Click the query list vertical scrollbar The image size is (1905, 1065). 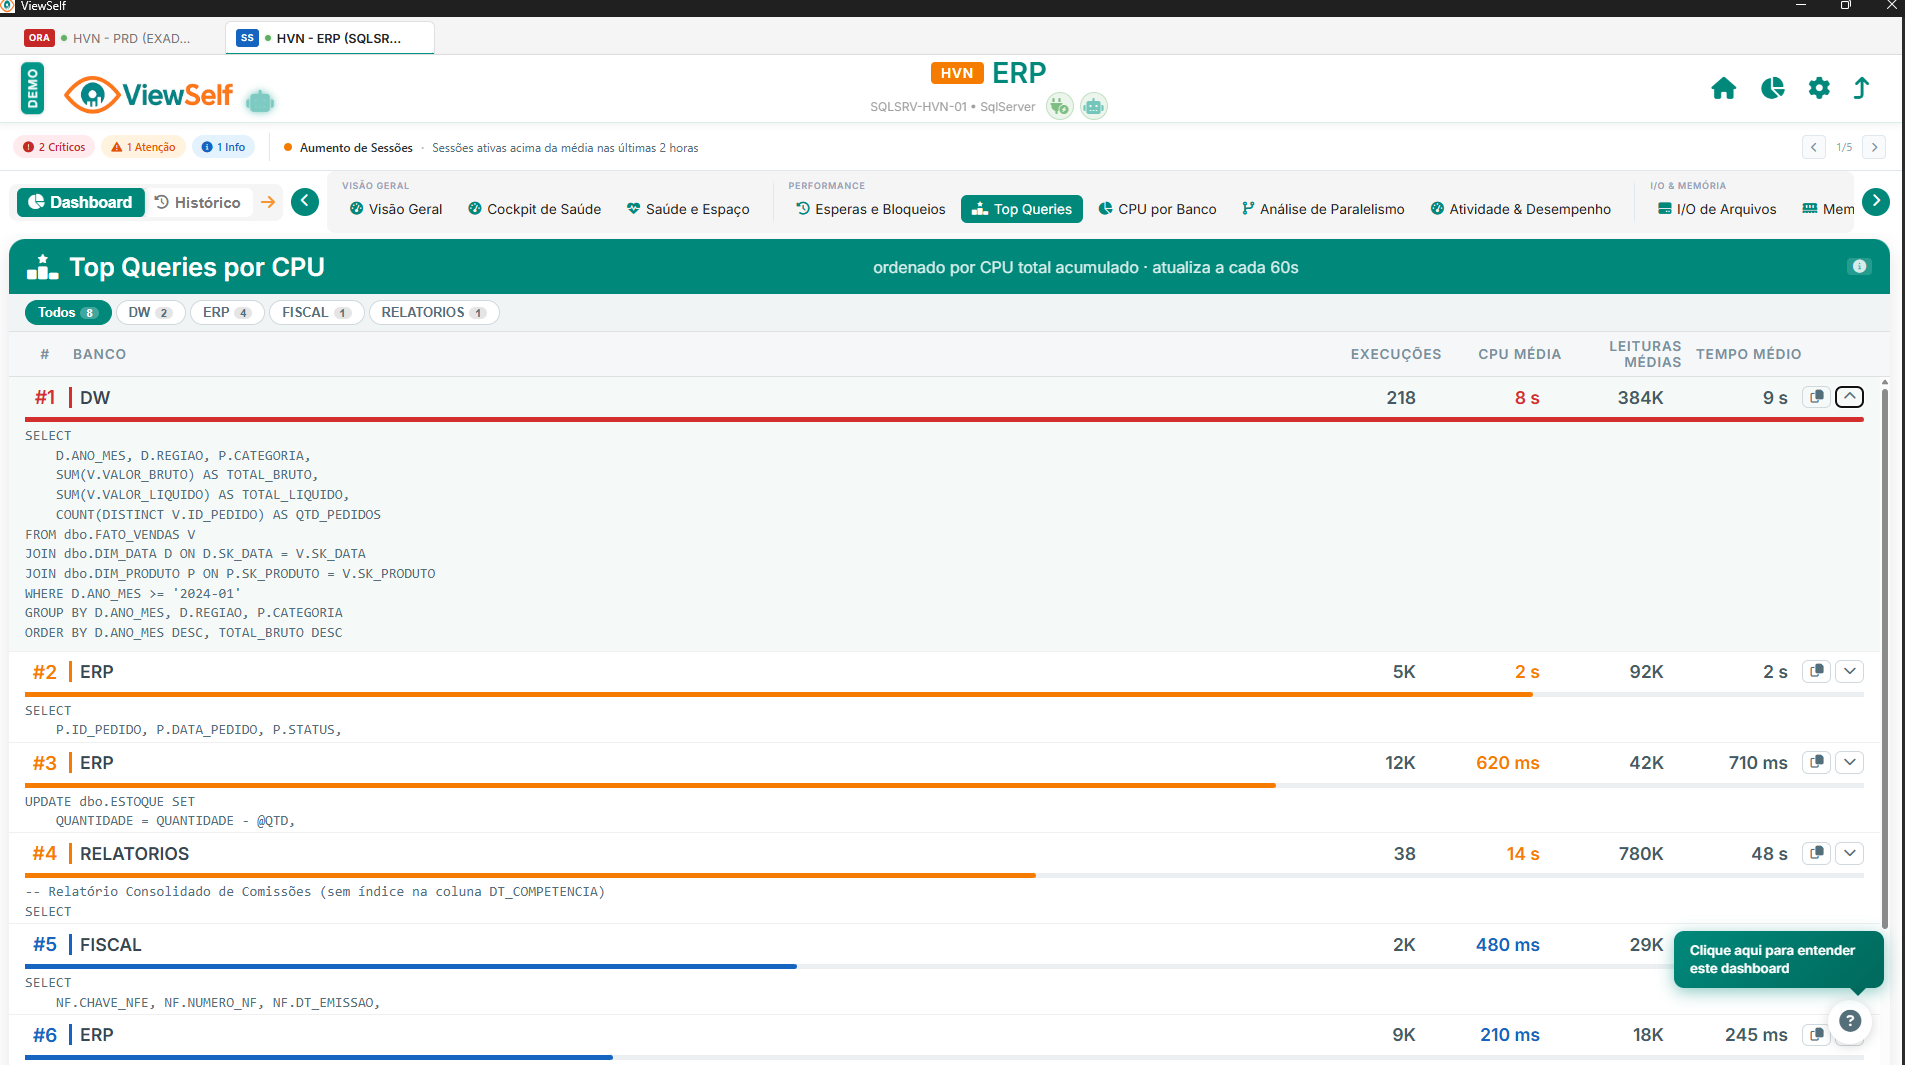(1884, 660)
